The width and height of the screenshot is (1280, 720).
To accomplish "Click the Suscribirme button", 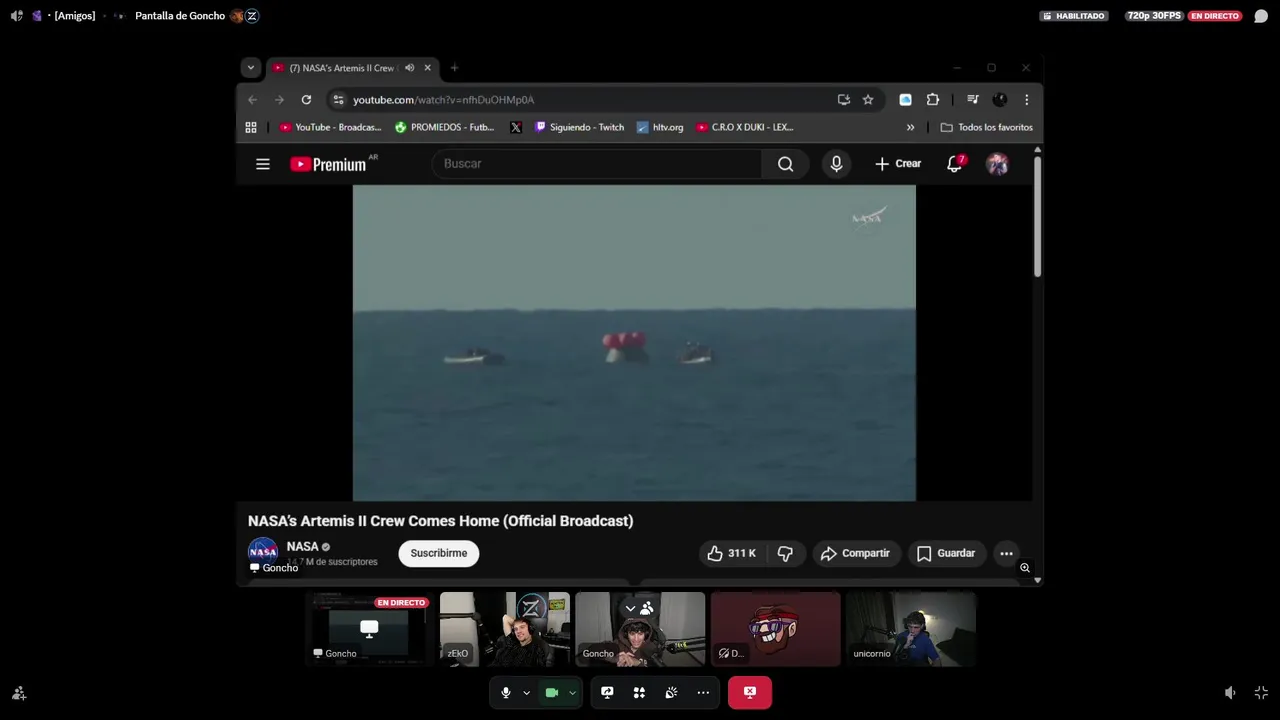I will [x=439, y=553].
